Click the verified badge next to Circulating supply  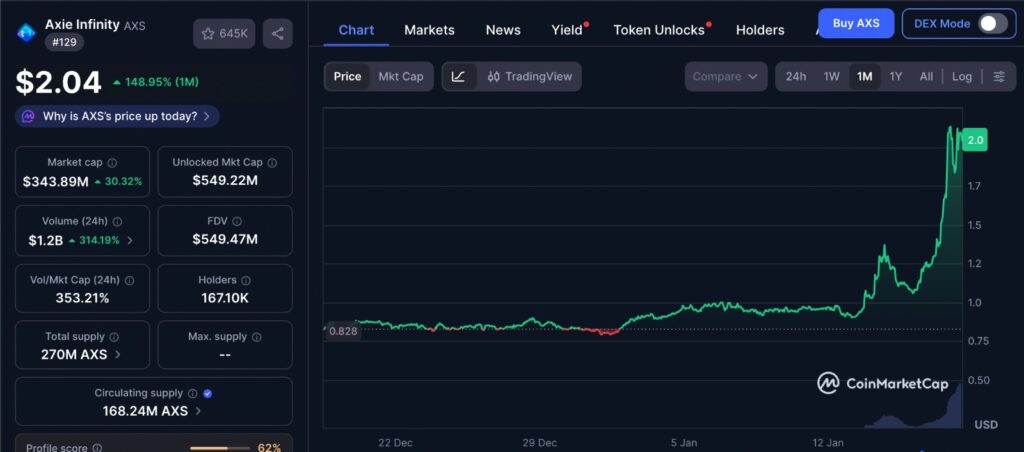tap(208, 393)
